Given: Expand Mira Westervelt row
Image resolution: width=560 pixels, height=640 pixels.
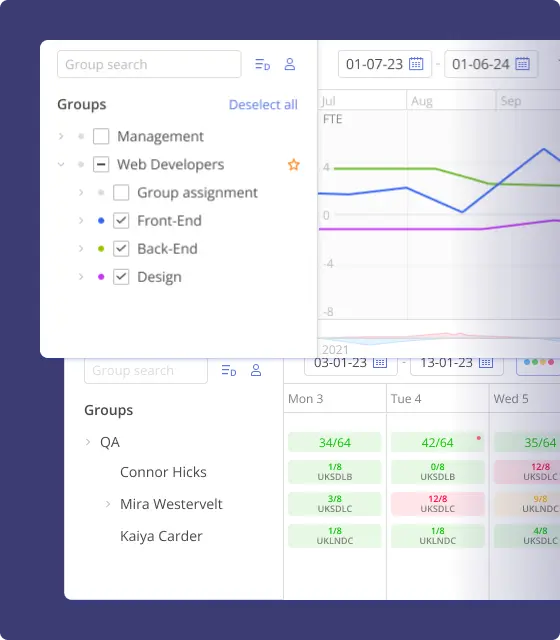Looking at the screenshot, I should [108, 504].
